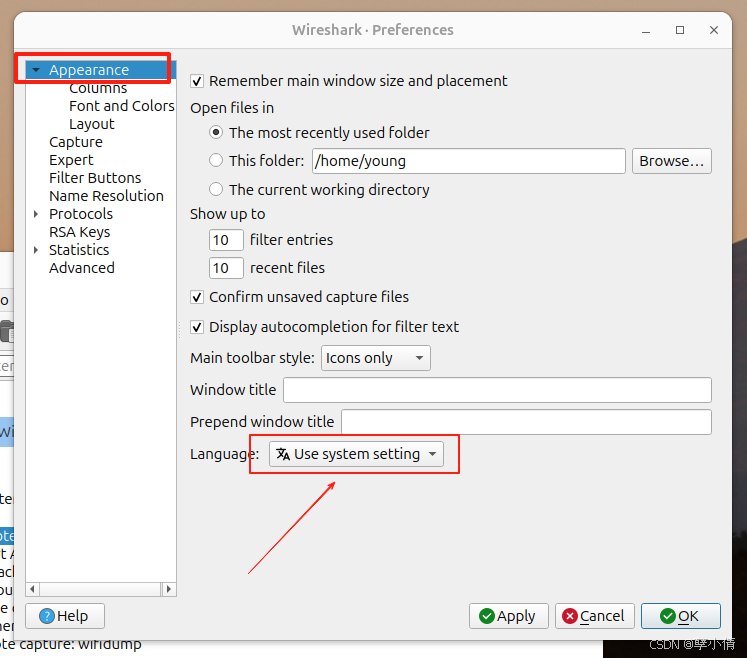The image size is (747, 658).
Task: Click the tree scrollbar right arrow
Action: 169,589
